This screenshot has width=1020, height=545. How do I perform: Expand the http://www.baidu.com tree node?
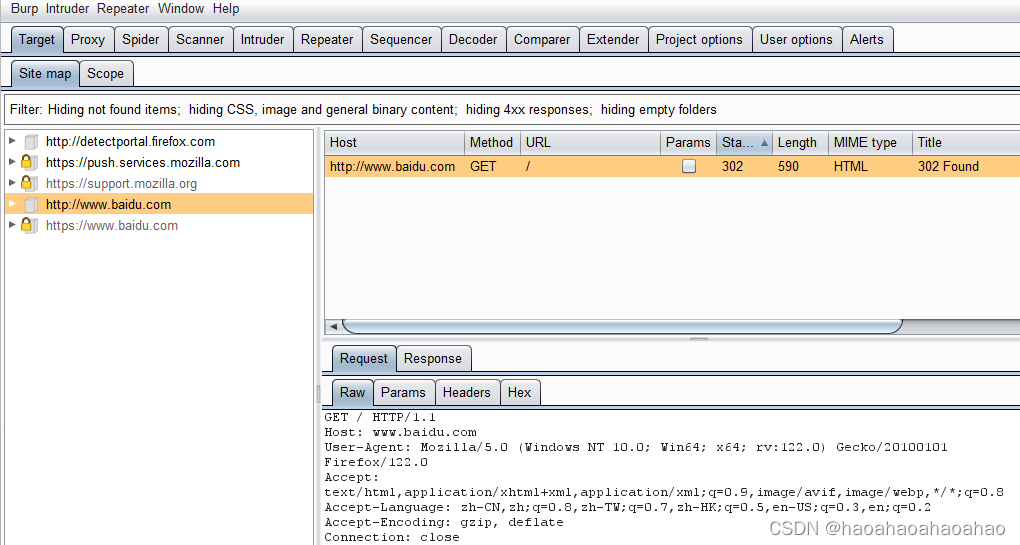point(12,204)
